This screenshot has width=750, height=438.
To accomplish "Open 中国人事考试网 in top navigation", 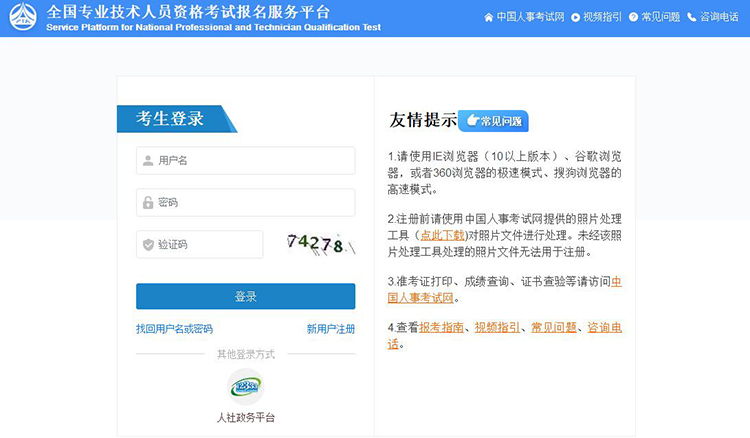I will click(530, 17).
